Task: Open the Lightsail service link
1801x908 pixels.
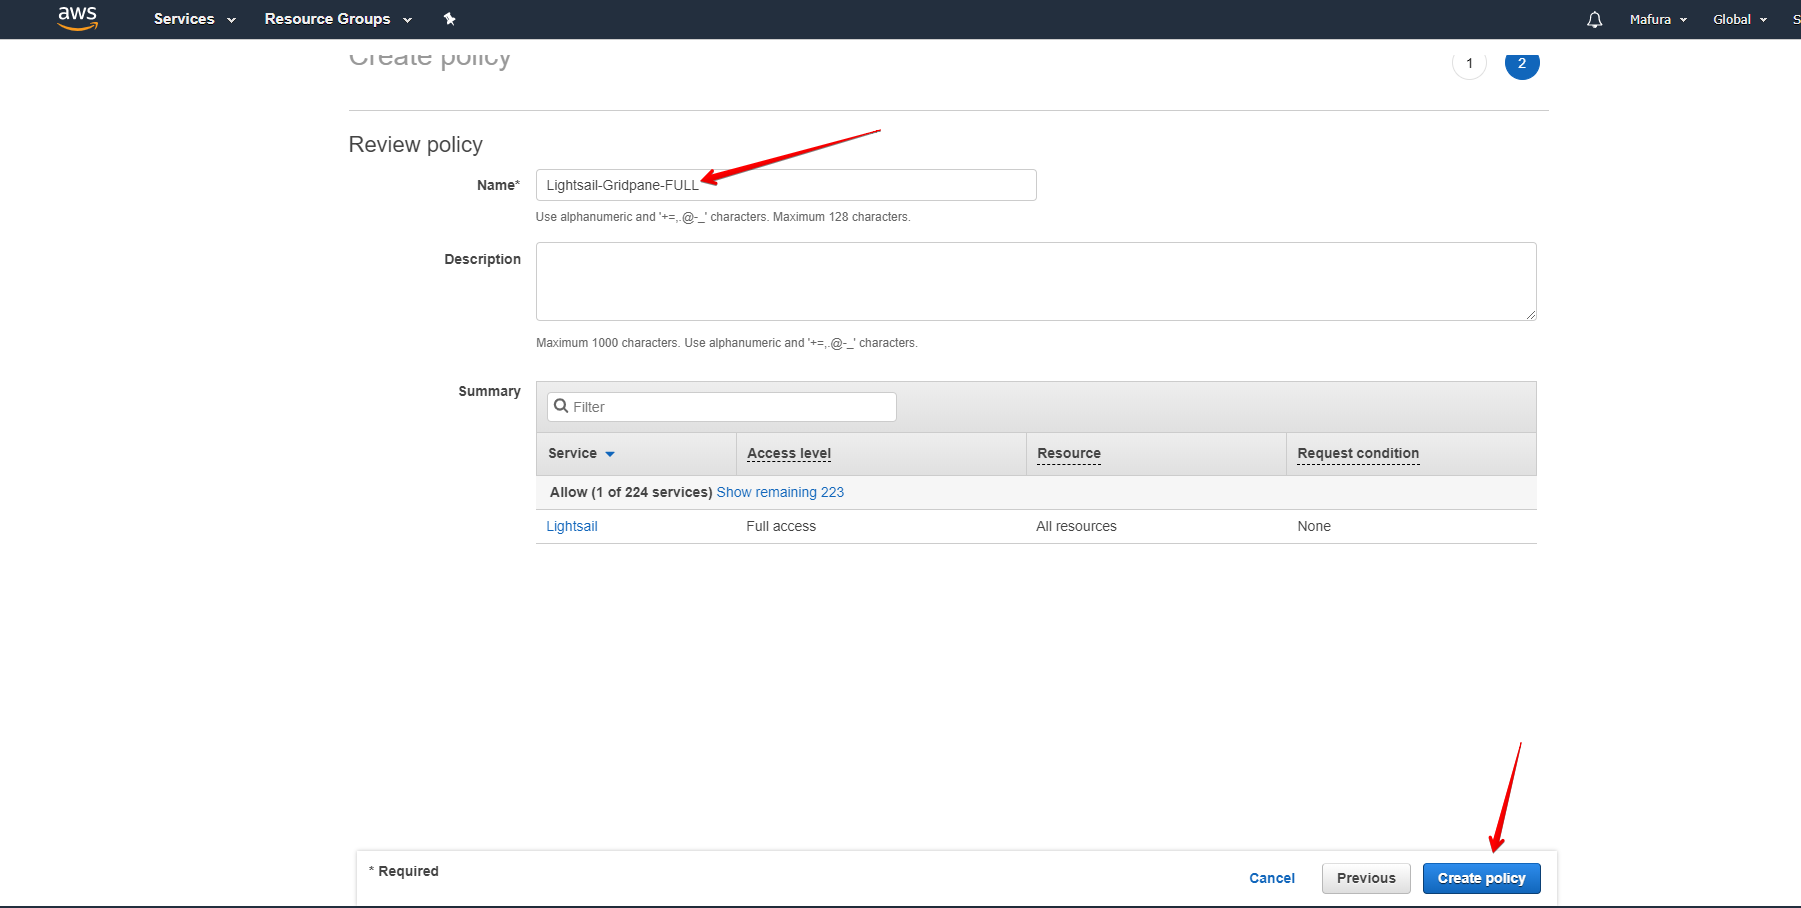Action: (x=572, y=526)
